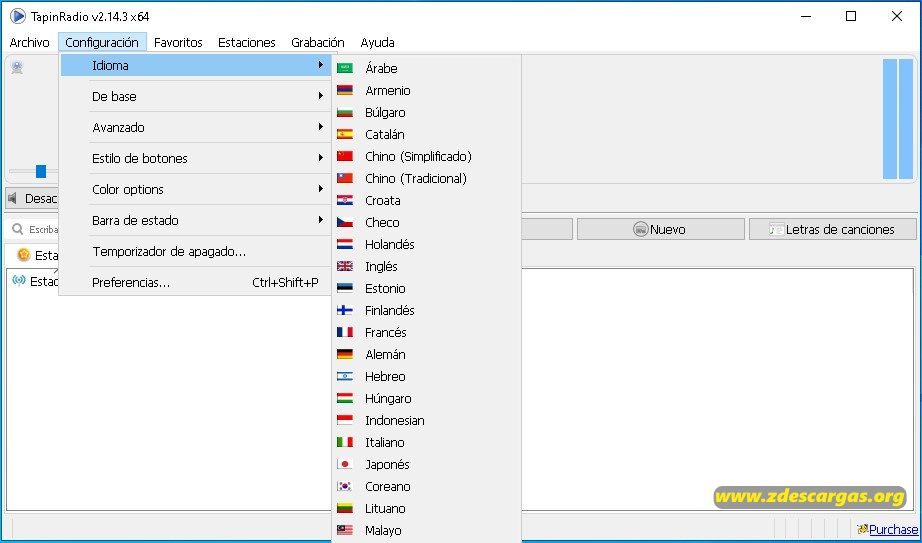Click the search magnifier icon
Screen dimensions: 922x543
pos(18,229)
